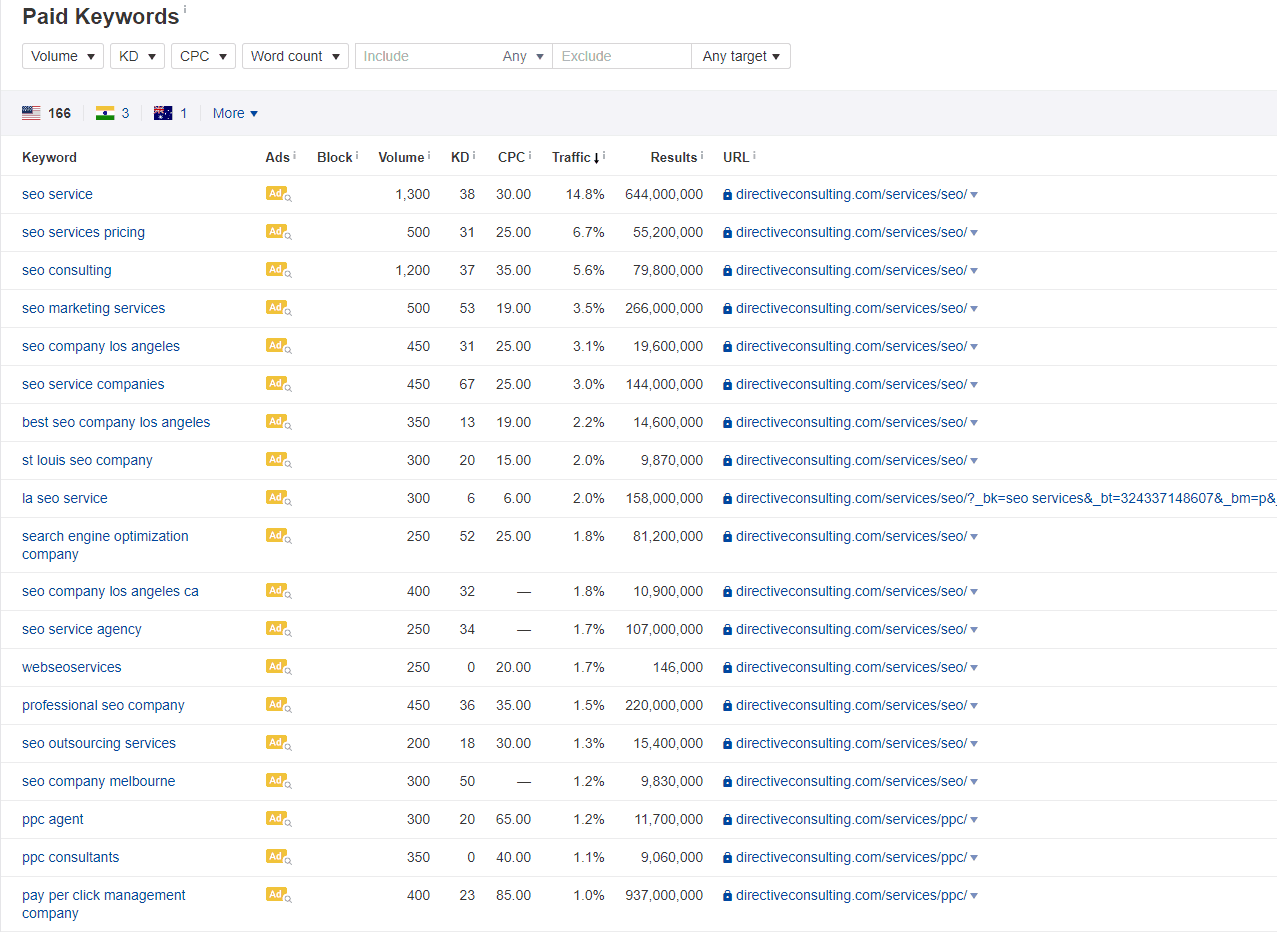This screenshot has width=1277, height=932.
Task: Click the info icon beside "Paid Keywords" title
Action: (x=186, y=10)
